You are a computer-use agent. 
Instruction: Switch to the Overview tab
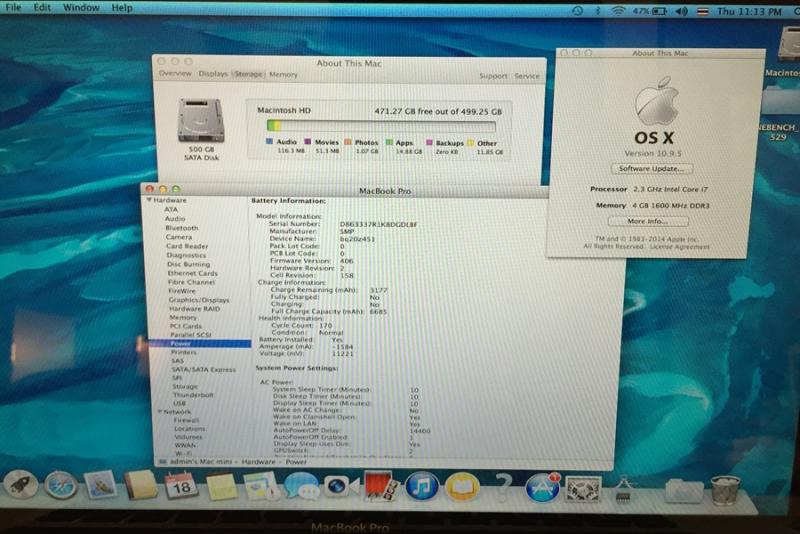tap(175, 73)
